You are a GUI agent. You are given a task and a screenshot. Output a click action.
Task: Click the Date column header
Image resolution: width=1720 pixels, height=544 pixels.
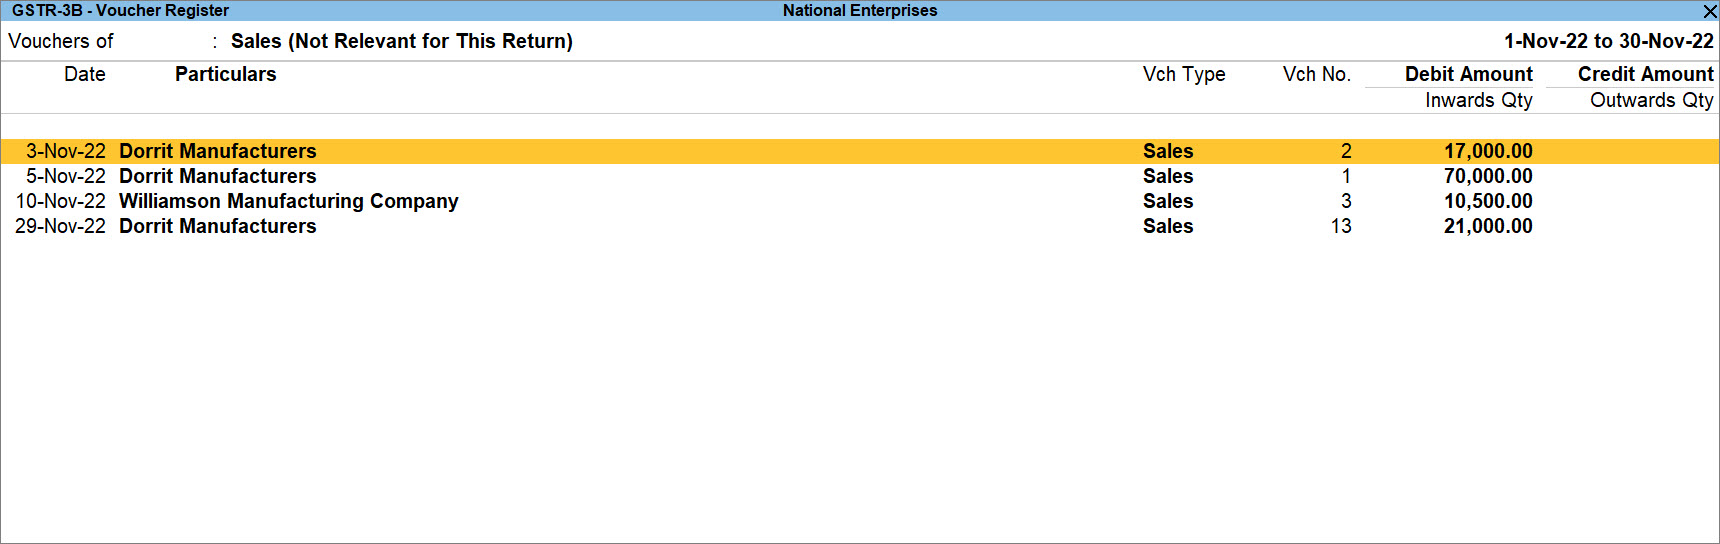pyautogui.click(x=85, y=74)
